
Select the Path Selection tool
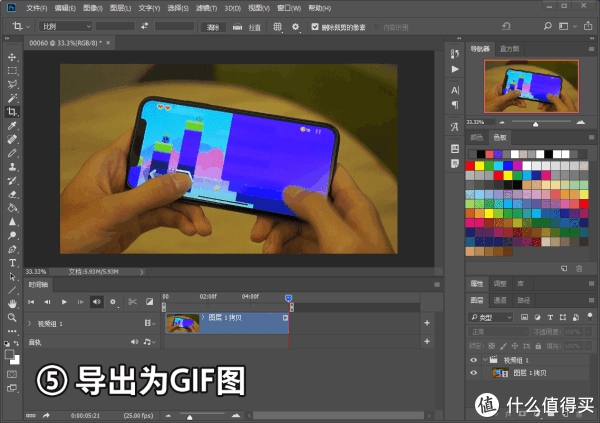click(x=12, y=276)
